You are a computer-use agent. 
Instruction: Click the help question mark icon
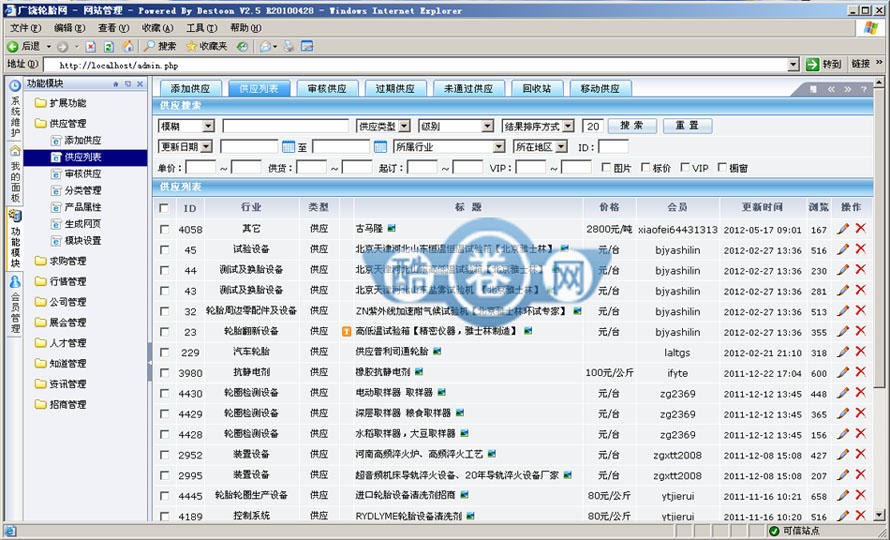(863, 89)
